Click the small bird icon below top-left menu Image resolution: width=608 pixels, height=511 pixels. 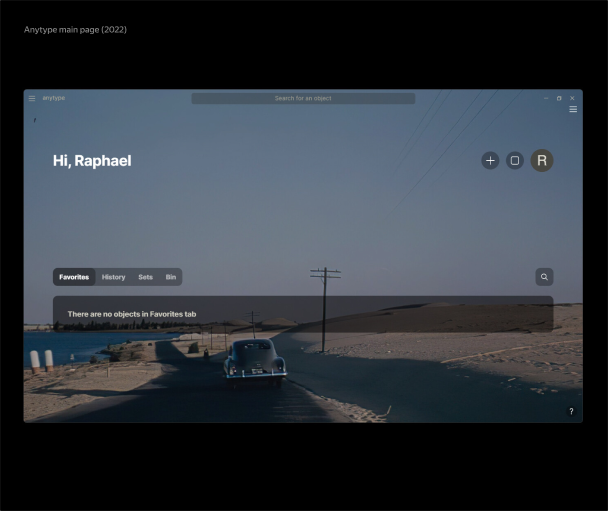(35, 120)
